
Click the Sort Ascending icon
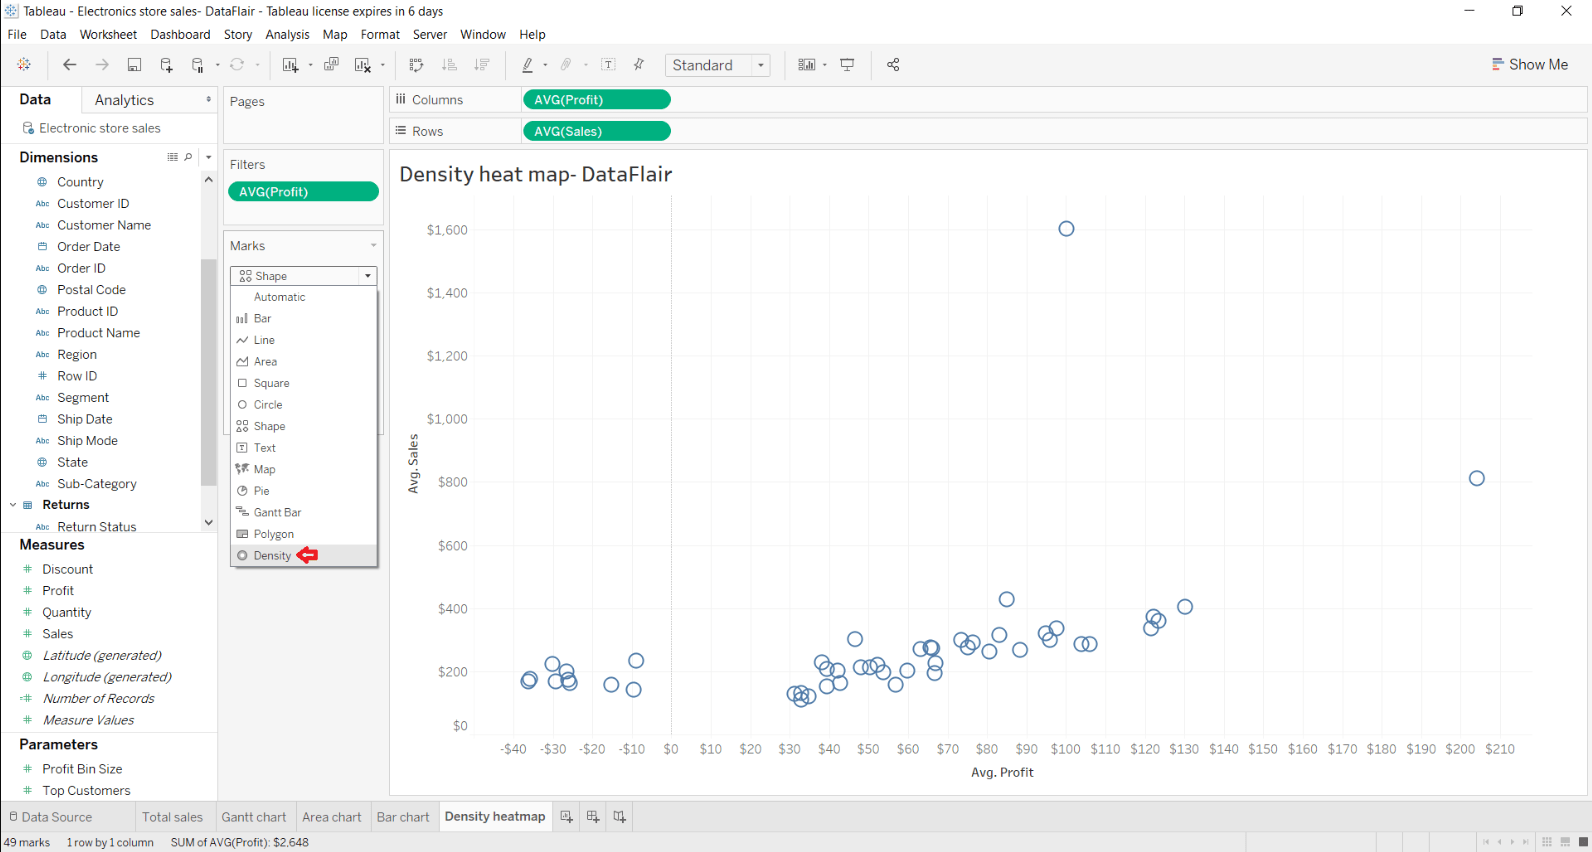point(449,65)
